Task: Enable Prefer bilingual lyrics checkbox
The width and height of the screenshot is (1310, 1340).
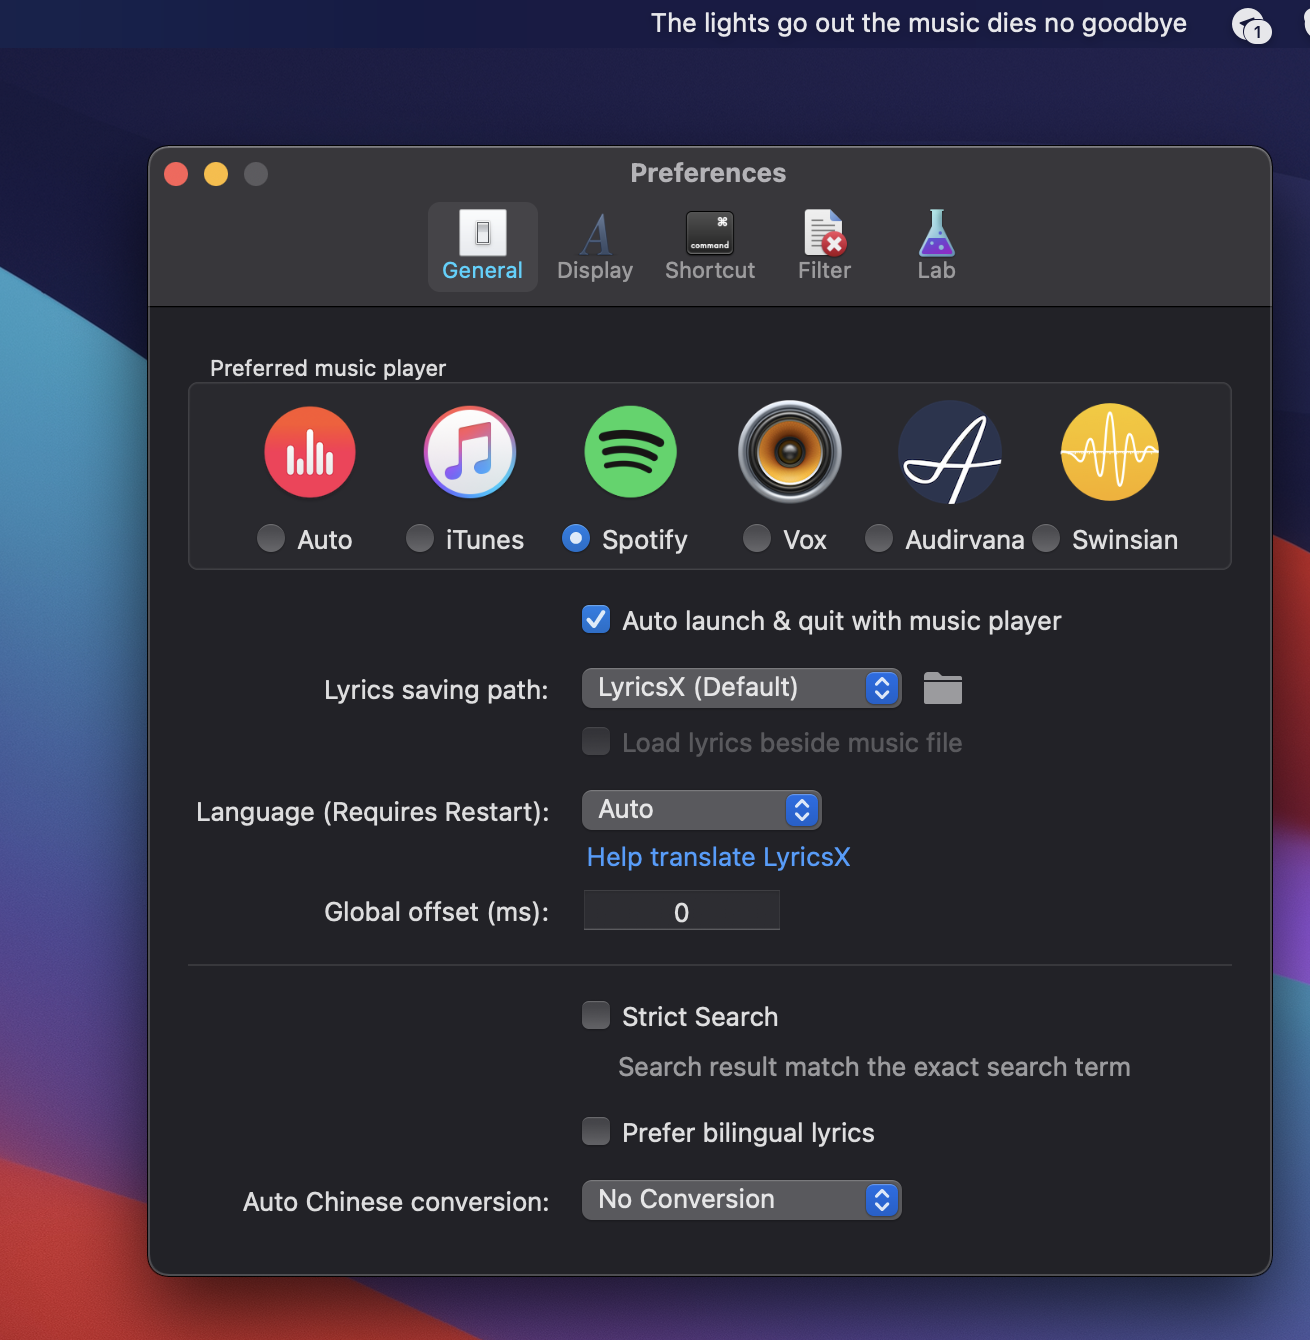Action: [596, 1131]
